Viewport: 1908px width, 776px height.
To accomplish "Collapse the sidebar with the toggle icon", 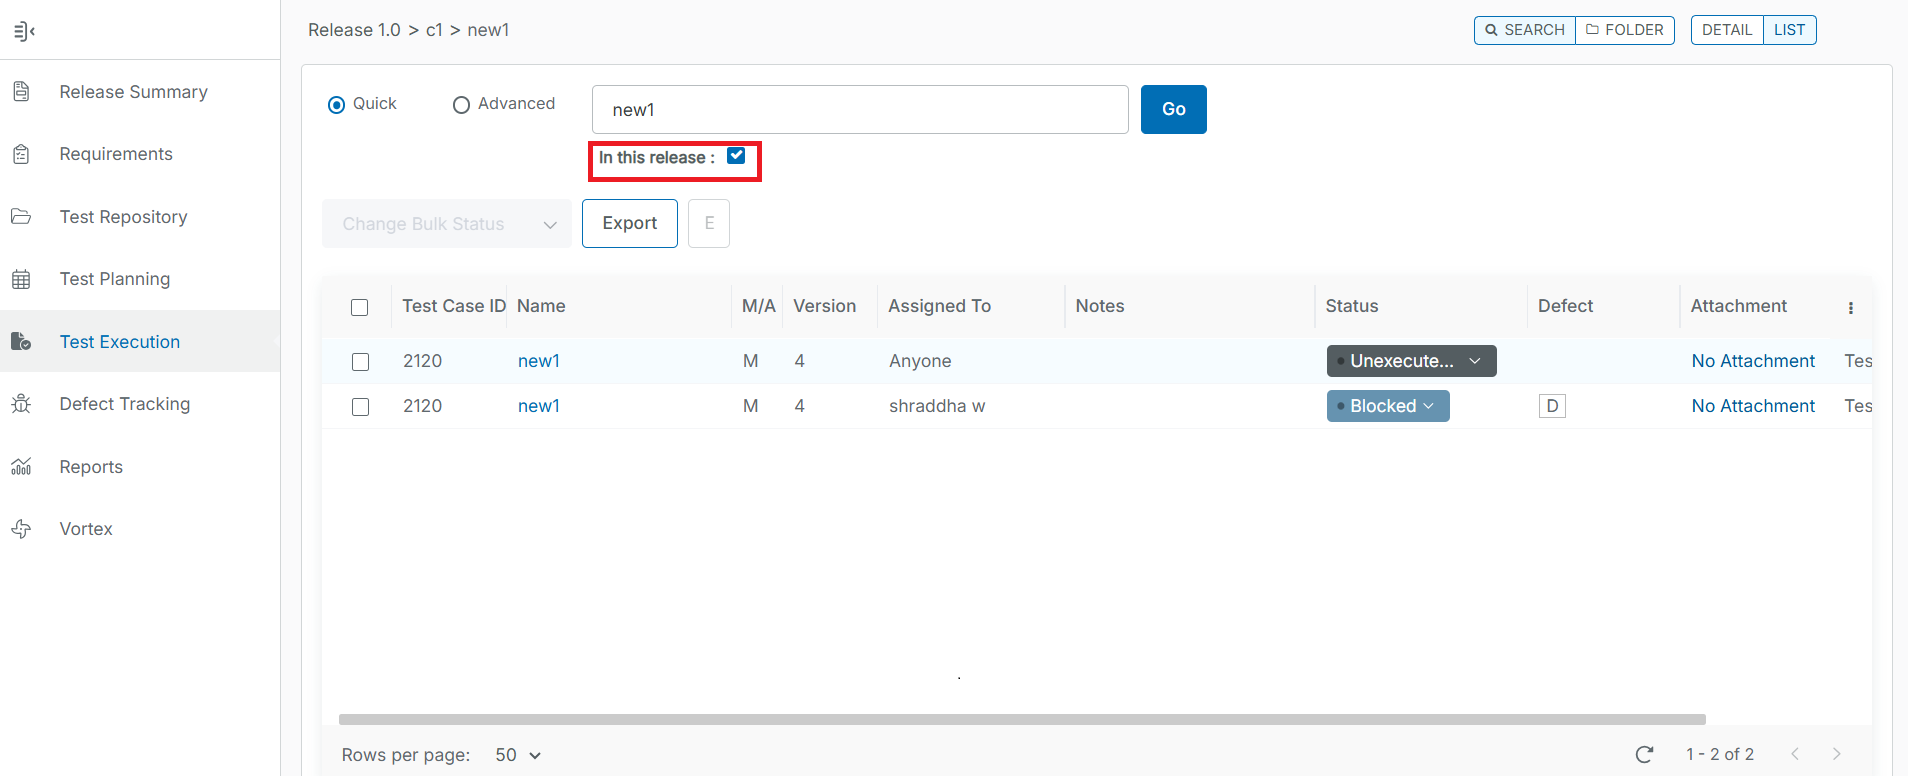I will tap(24, 31).
